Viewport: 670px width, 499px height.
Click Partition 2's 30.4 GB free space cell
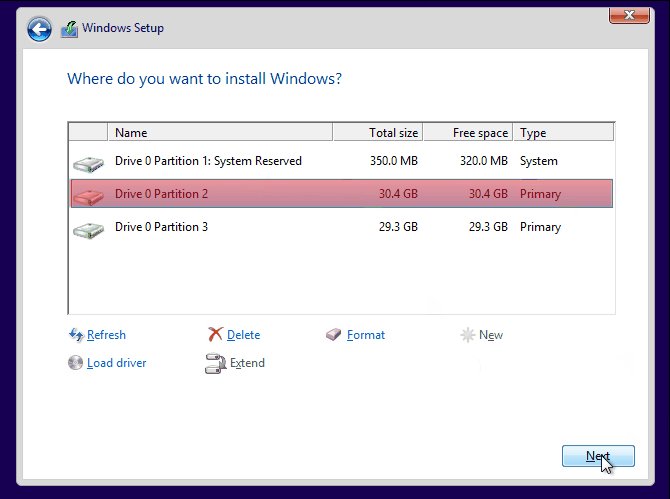coord(488,194)
